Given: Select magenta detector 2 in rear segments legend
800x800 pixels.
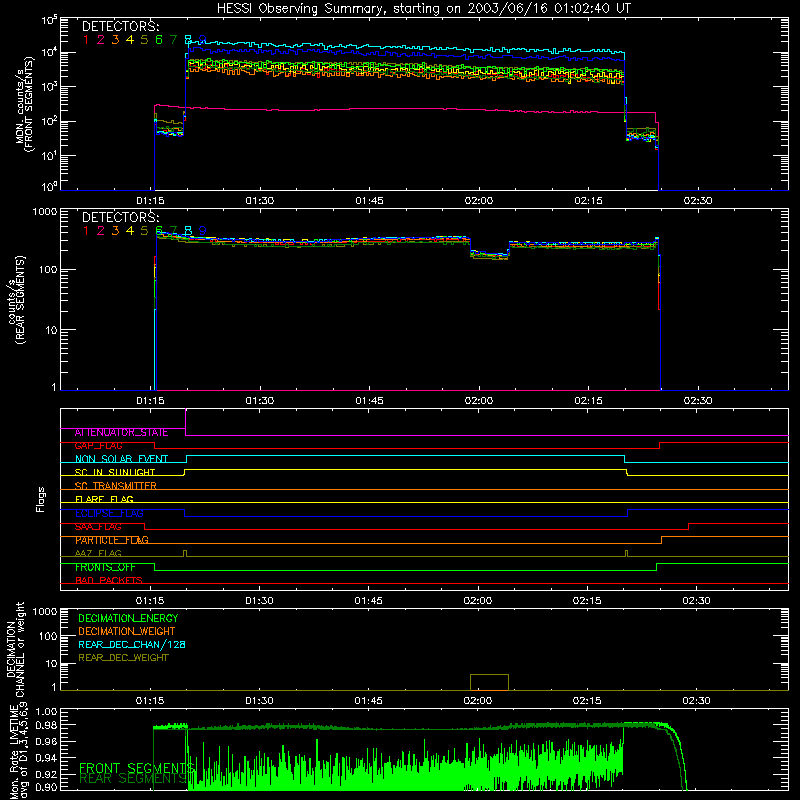Looking at the screenshot, I should point(101,231).
